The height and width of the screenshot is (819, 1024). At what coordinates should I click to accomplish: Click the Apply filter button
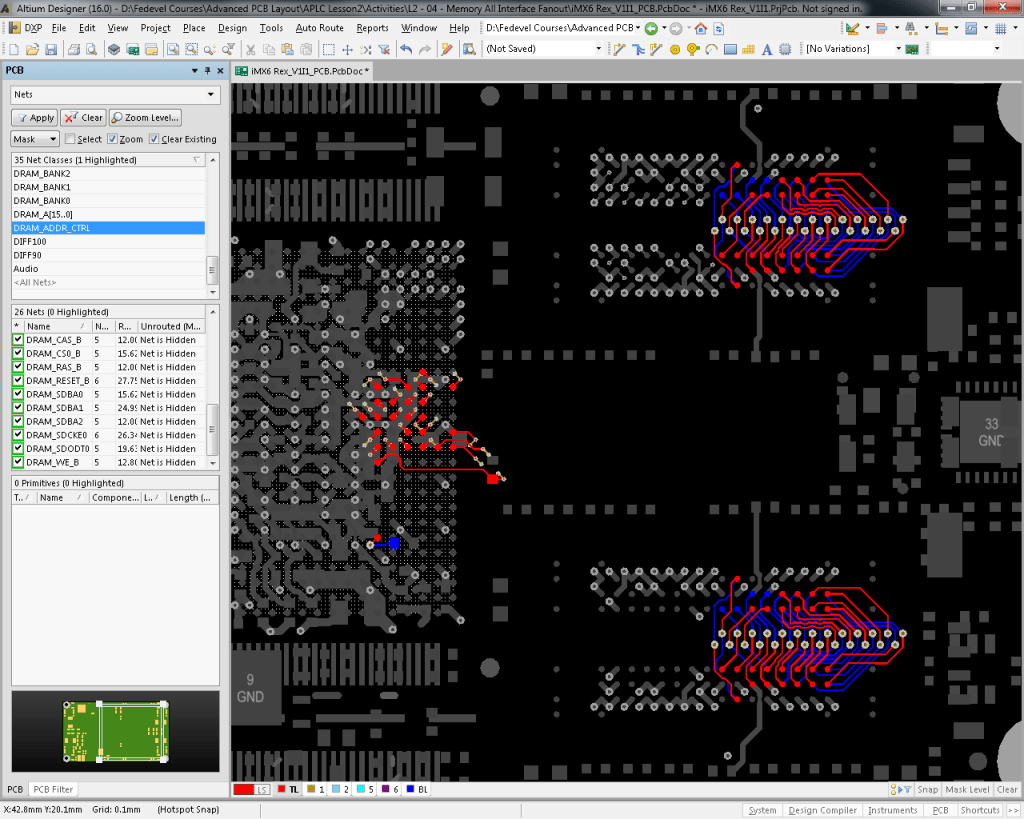pyautogui.click(x=34, y=117)
